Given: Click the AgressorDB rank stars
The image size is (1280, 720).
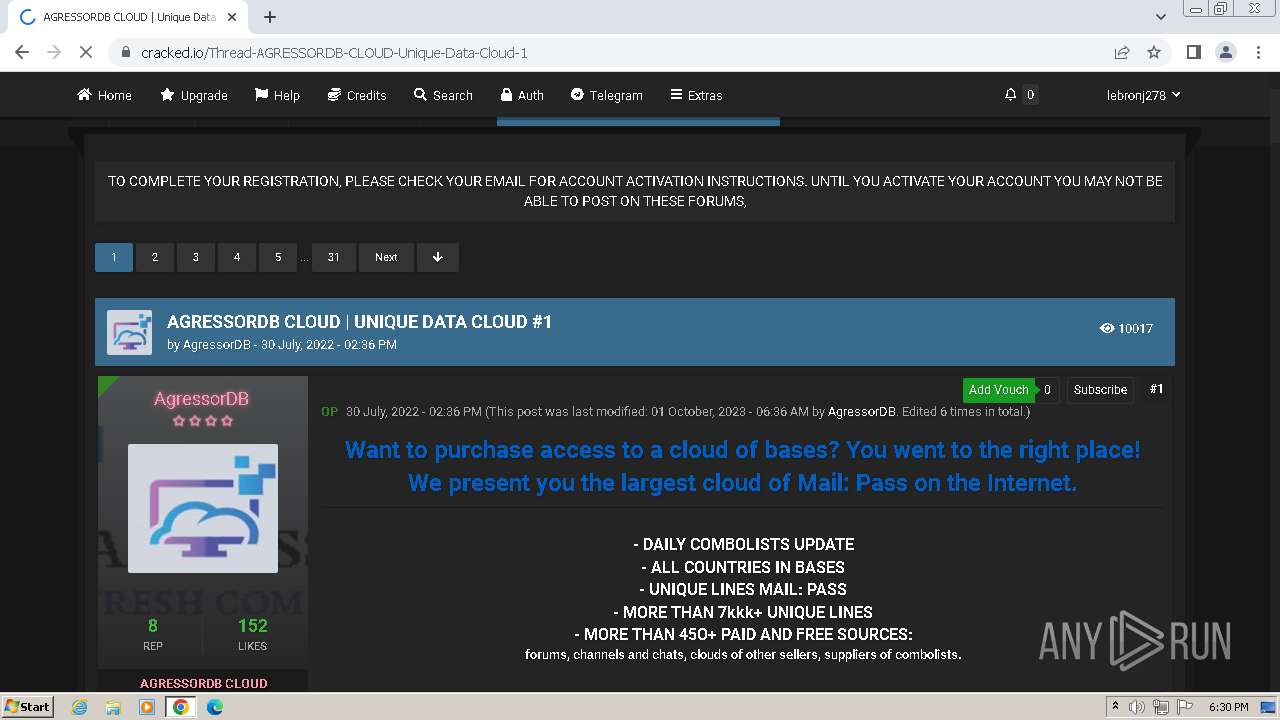Looking at the screenshot, I should 202,421.
